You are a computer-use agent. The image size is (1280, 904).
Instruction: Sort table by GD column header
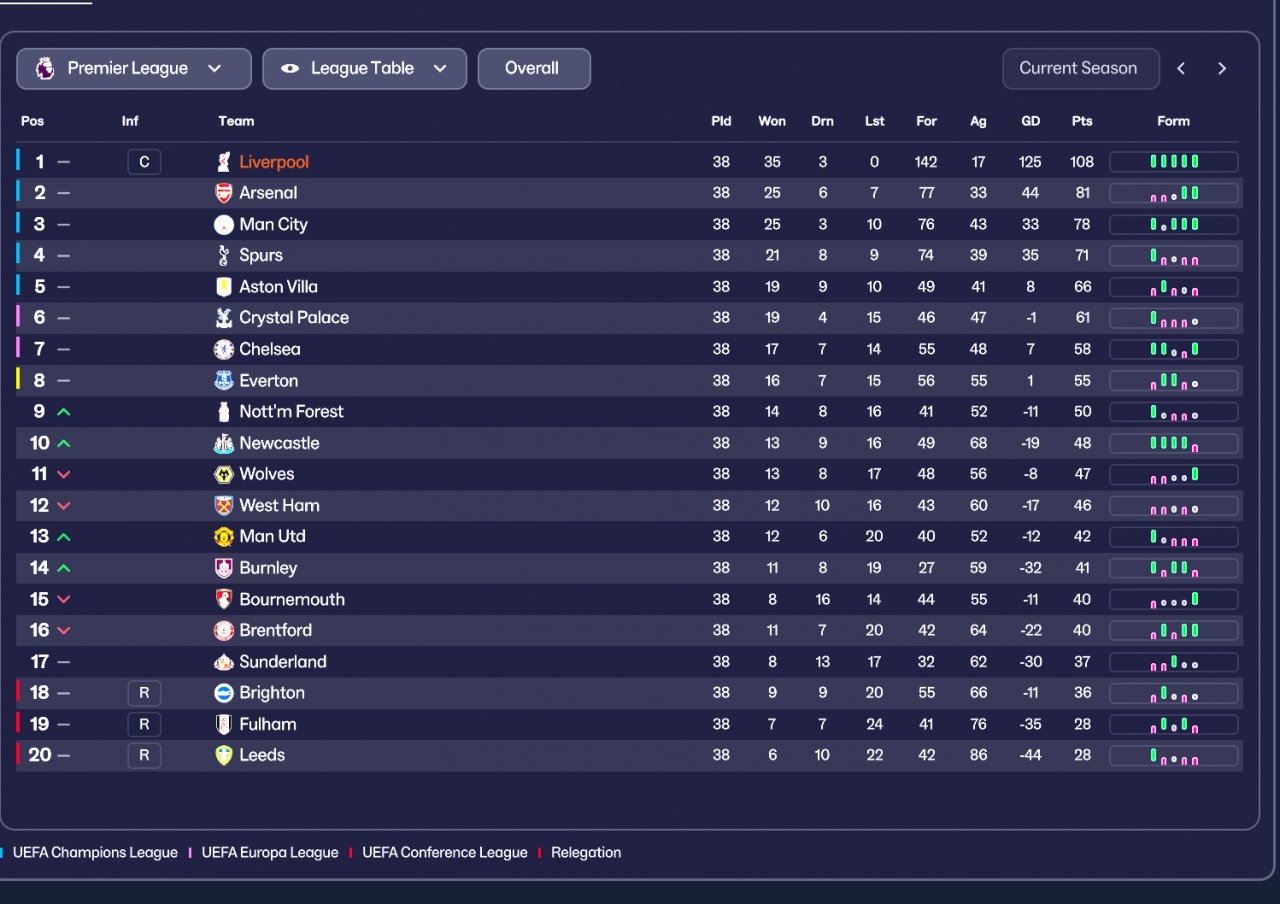point(1030,121)
